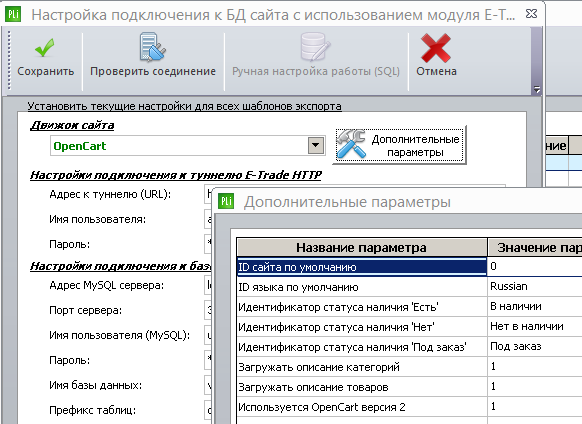582x424 pixels.
Task: Click value 1 for Загружать описание товаров
Action: click(x=535, y=387)
